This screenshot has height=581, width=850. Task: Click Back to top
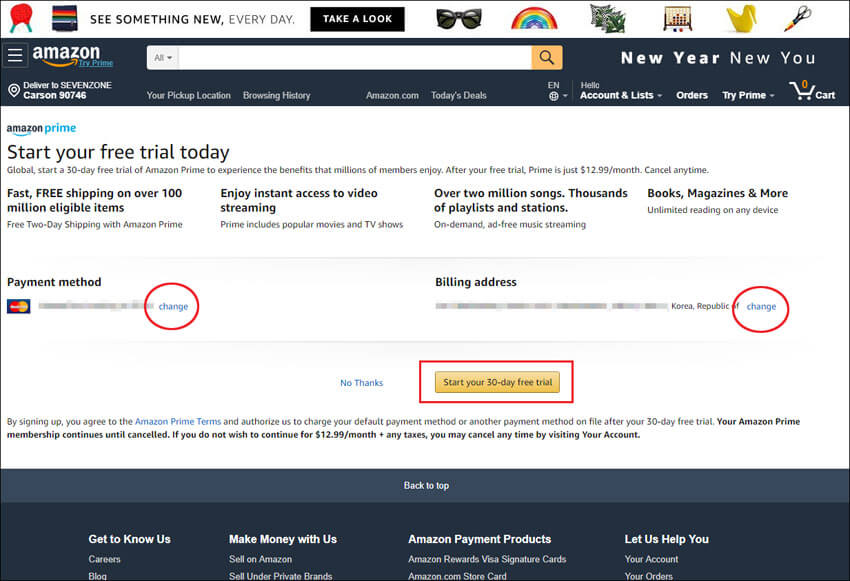(x=426, y=486)
